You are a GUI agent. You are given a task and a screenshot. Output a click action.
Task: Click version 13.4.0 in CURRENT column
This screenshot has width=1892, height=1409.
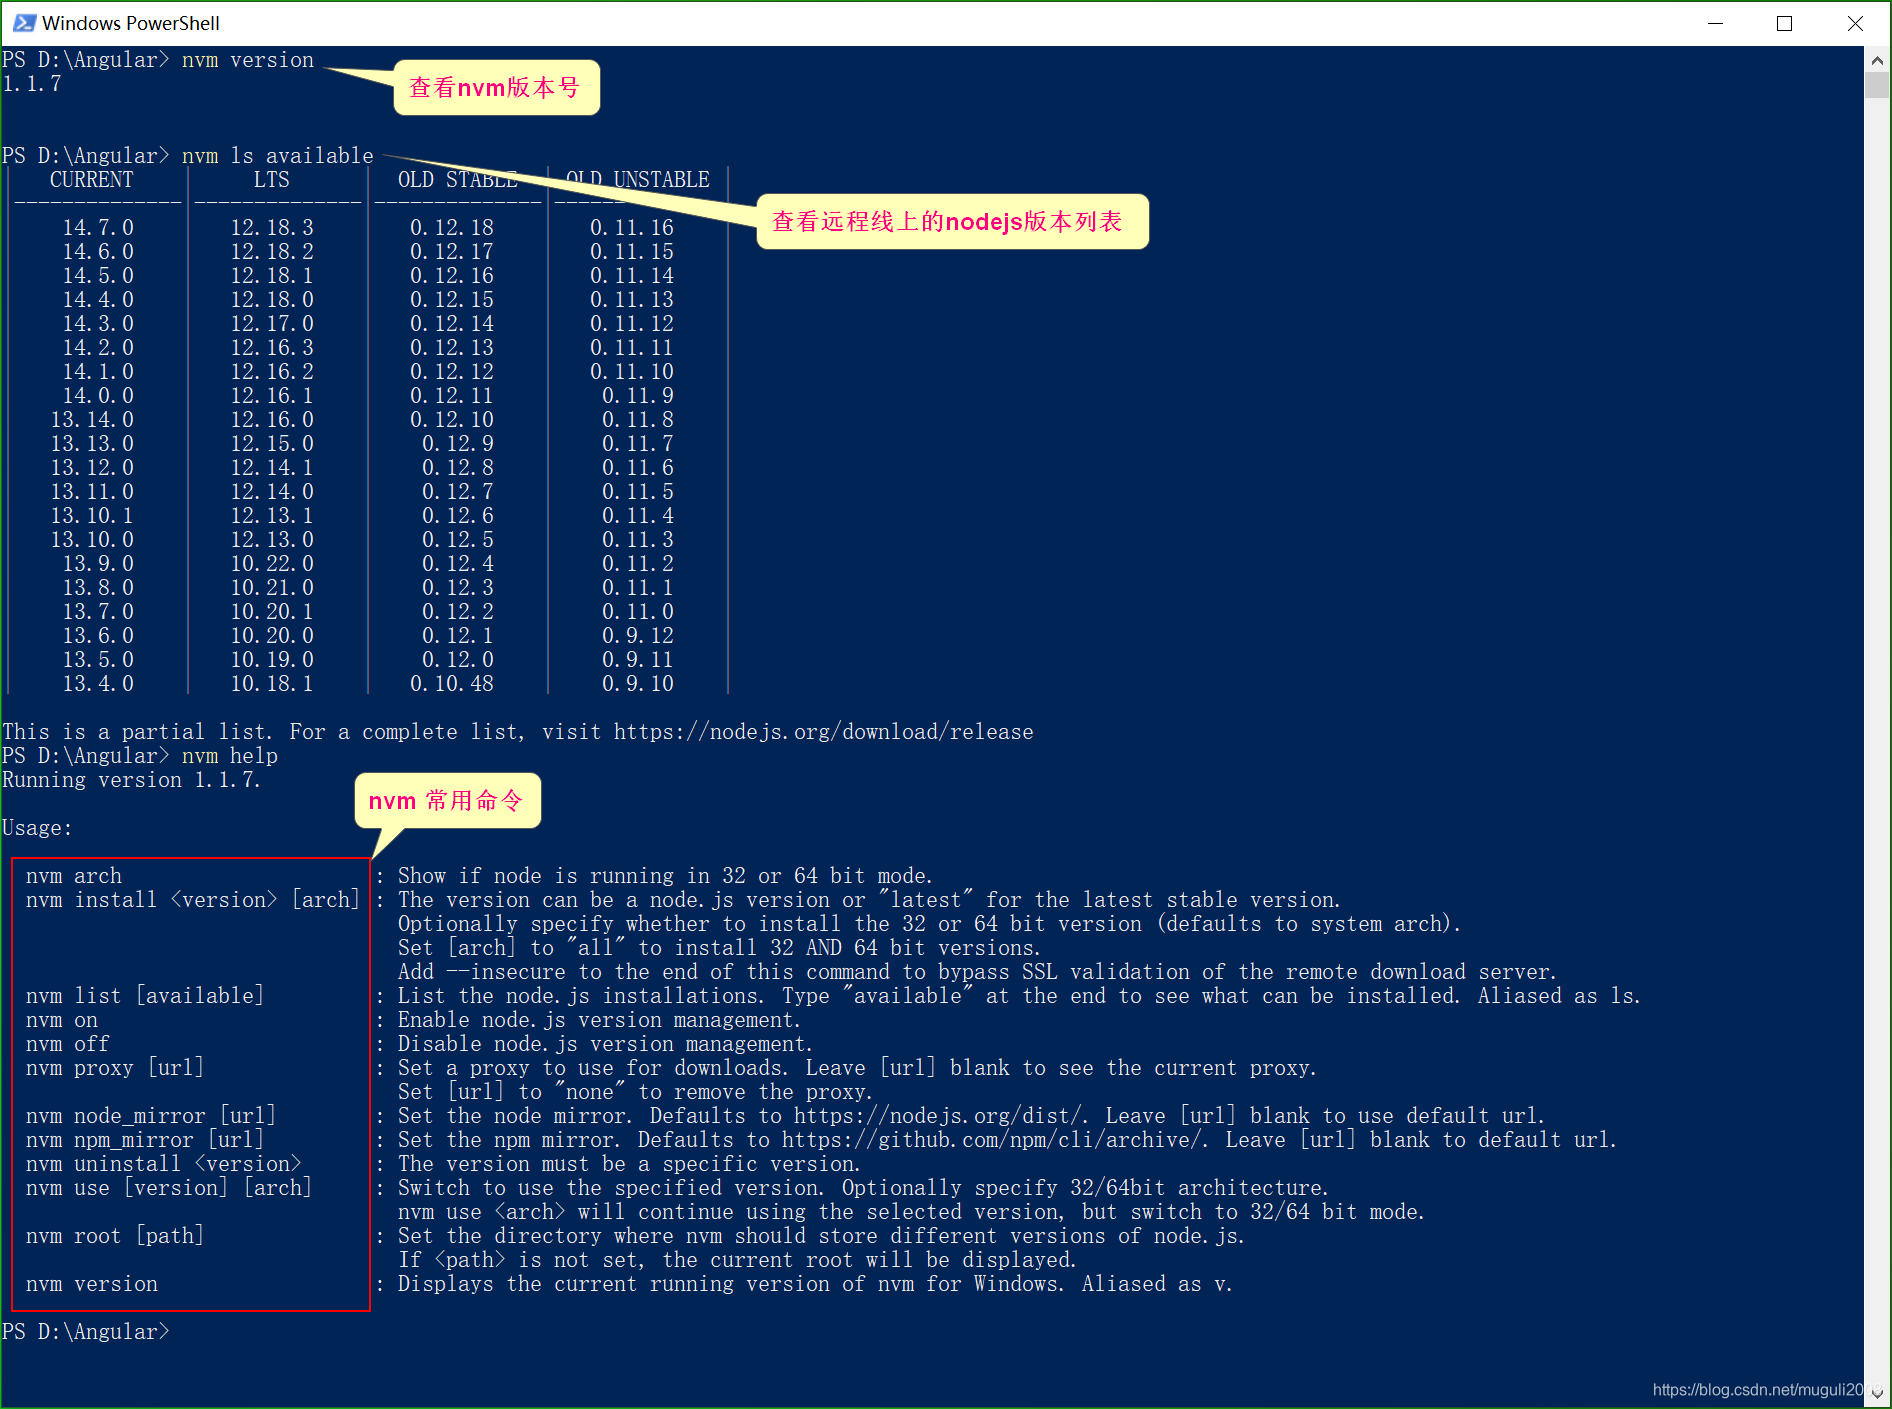coord(98,684)
